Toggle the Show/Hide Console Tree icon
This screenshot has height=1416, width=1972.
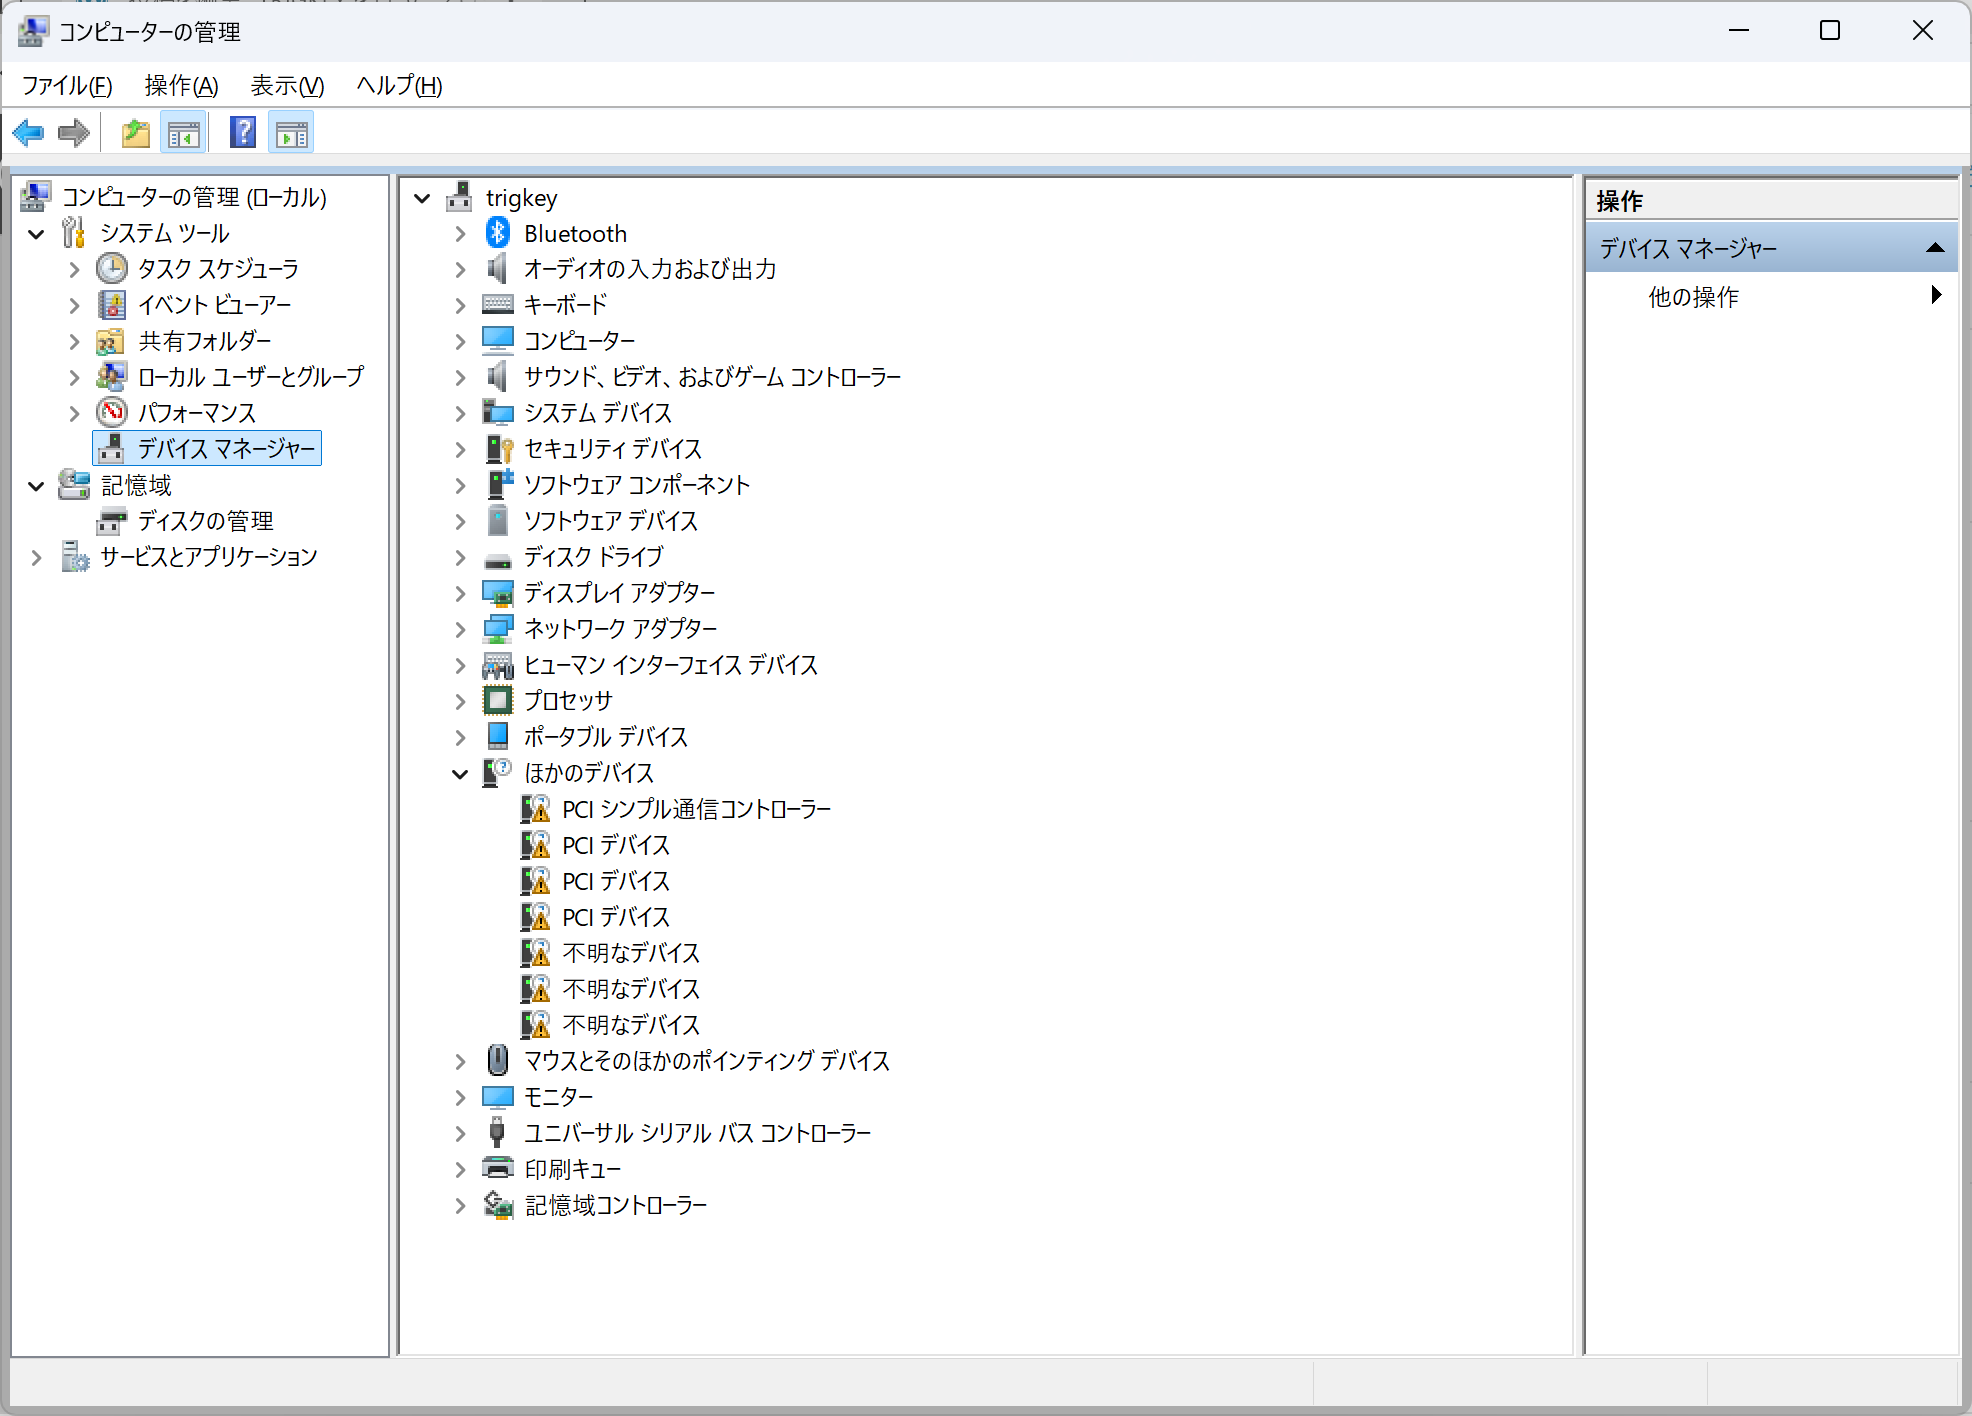184,133
